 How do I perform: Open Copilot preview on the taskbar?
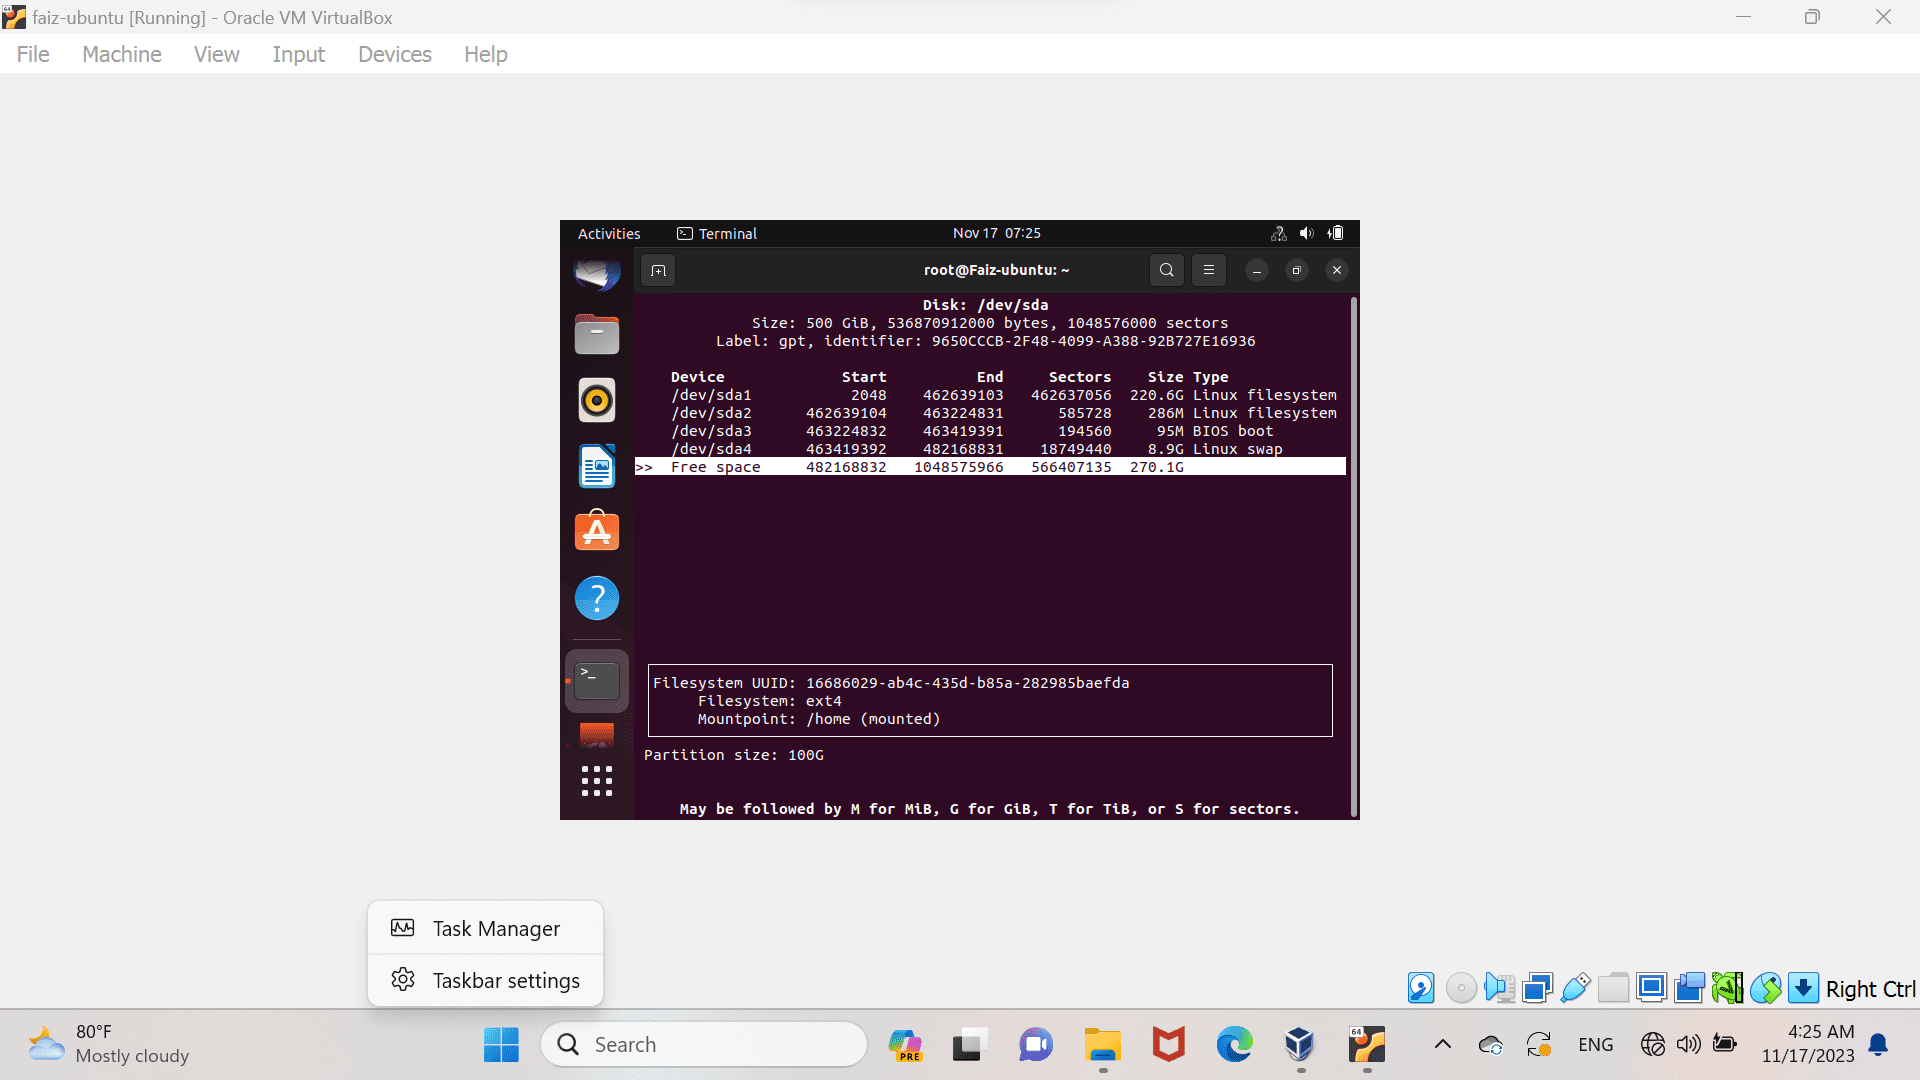click(905, 1045)
